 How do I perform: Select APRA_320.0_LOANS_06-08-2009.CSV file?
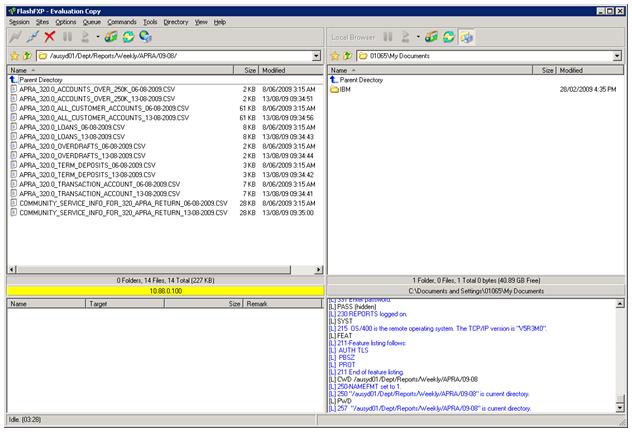[x=72, y=127]
